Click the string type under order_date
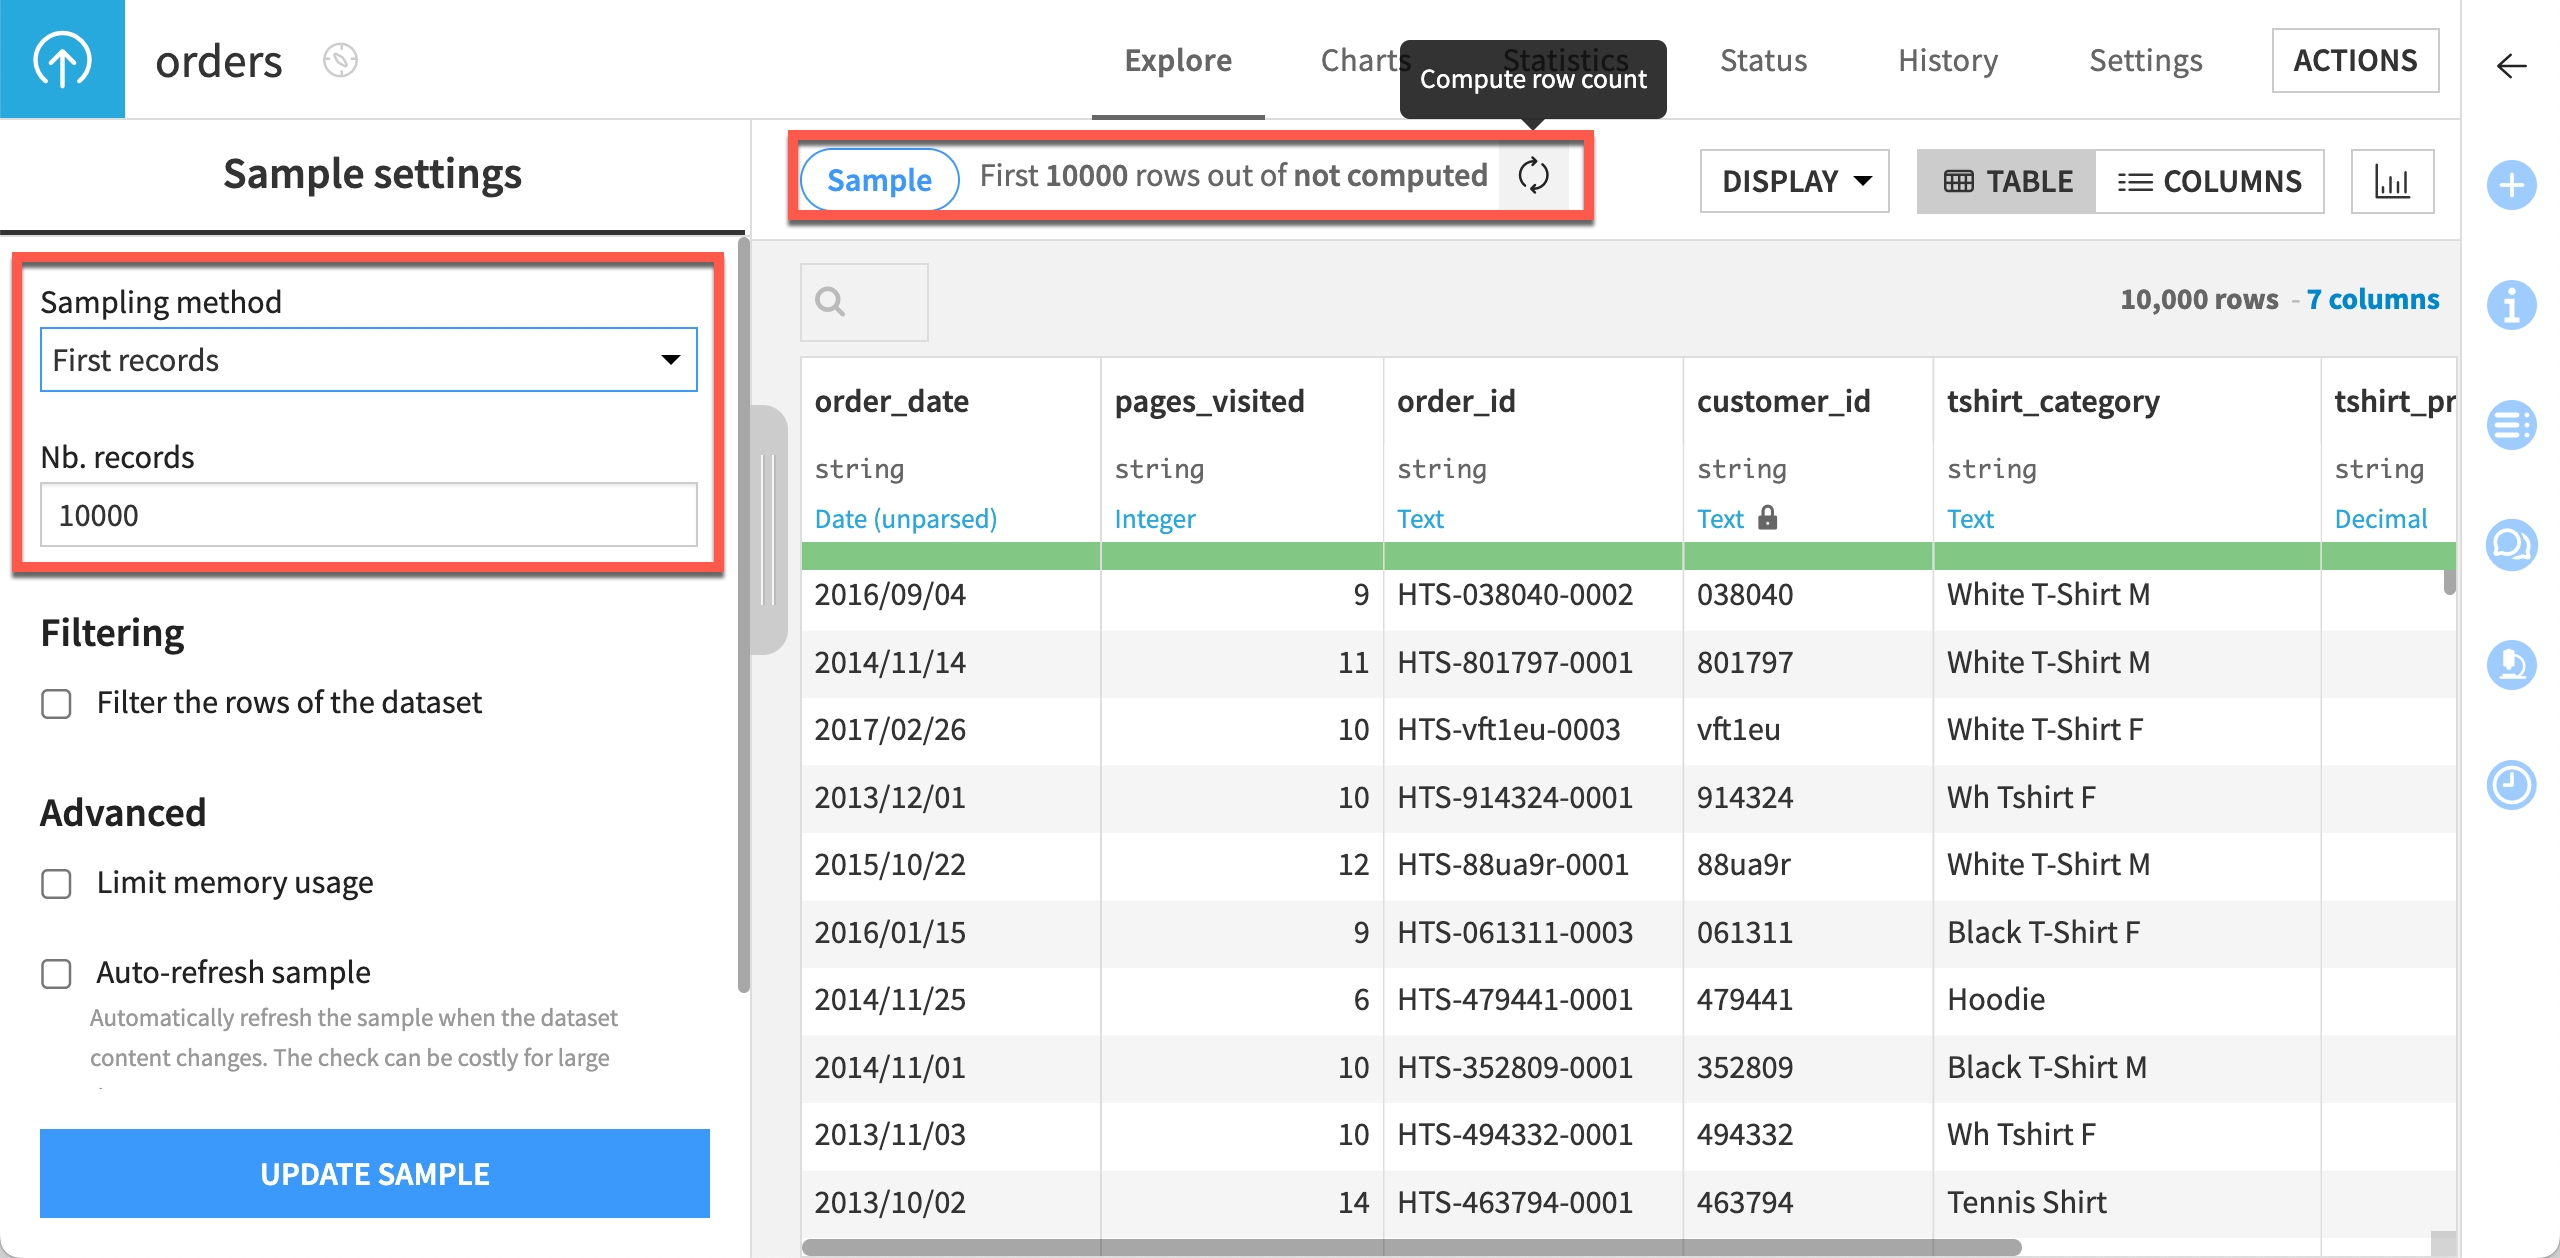 coord(859,469)
